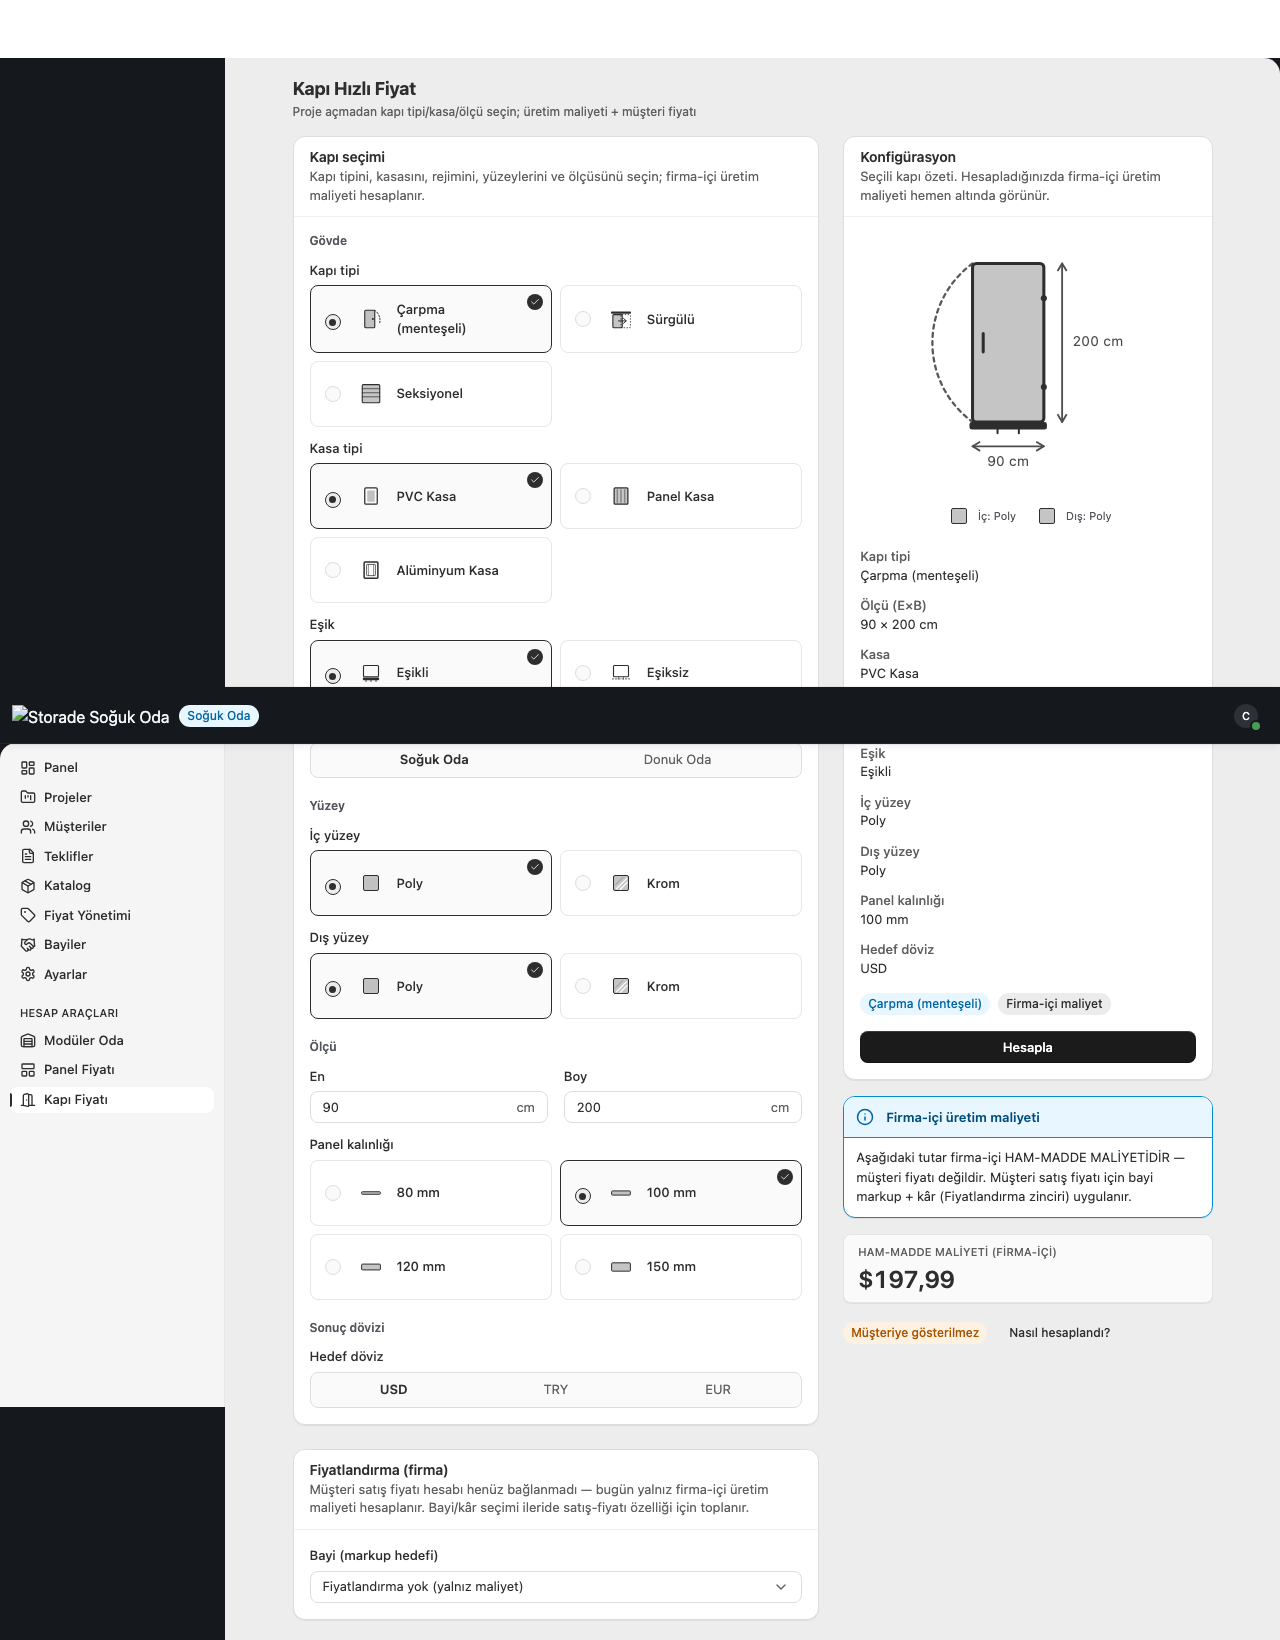Click the Eşiksiz no-threshold icon
Image resolution: width=1280 pixels, height=1640 pixels.
621,673
